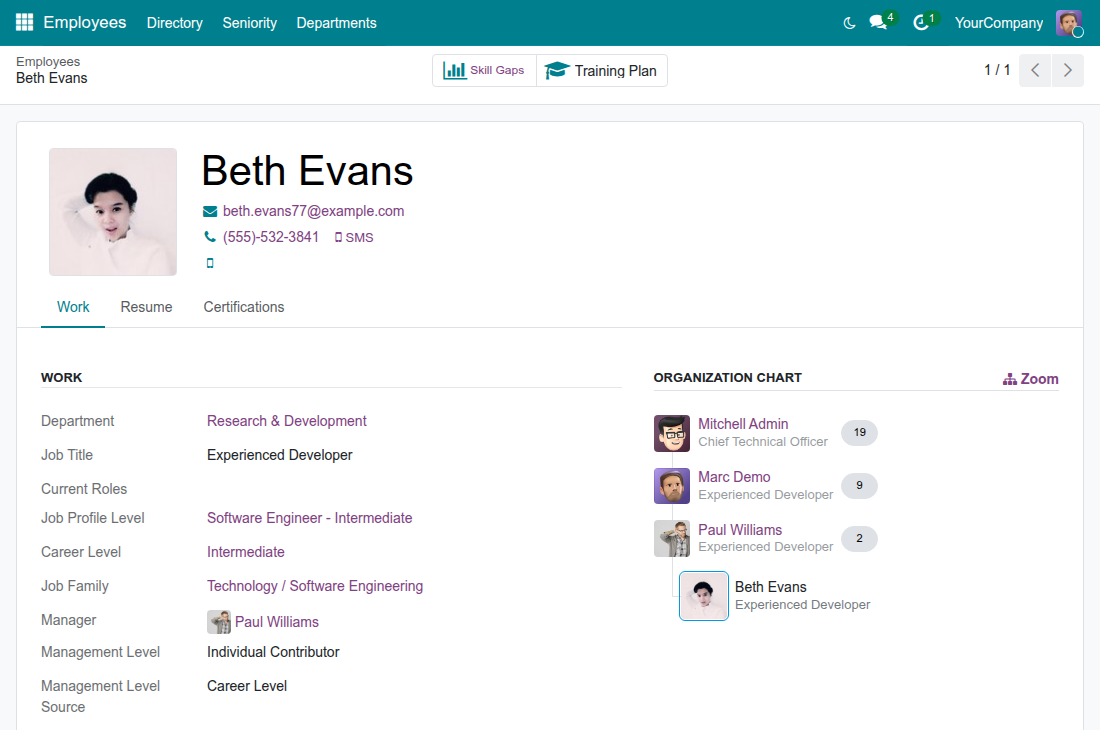Click the Beth Evans name heading
The width and height of the screenshot is (1100, 730).
tap(307, 171)
